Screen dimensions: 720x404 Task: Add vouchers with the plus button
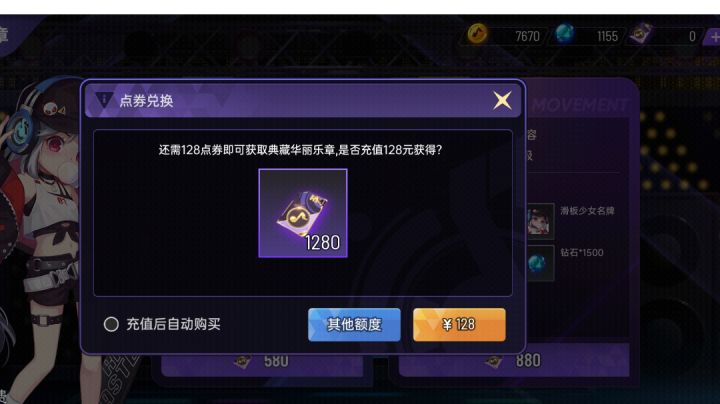[713, 36]
